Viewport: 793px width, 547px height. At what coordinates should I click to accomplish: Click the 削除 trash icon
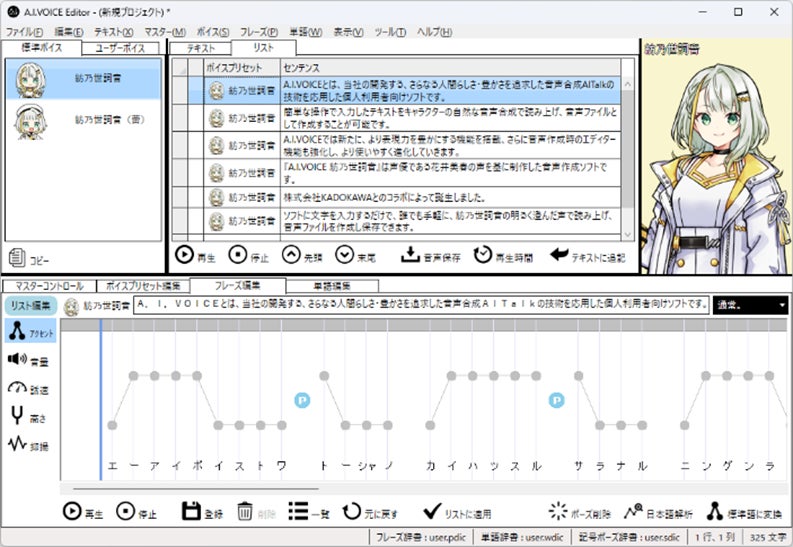tap(245, 512)
